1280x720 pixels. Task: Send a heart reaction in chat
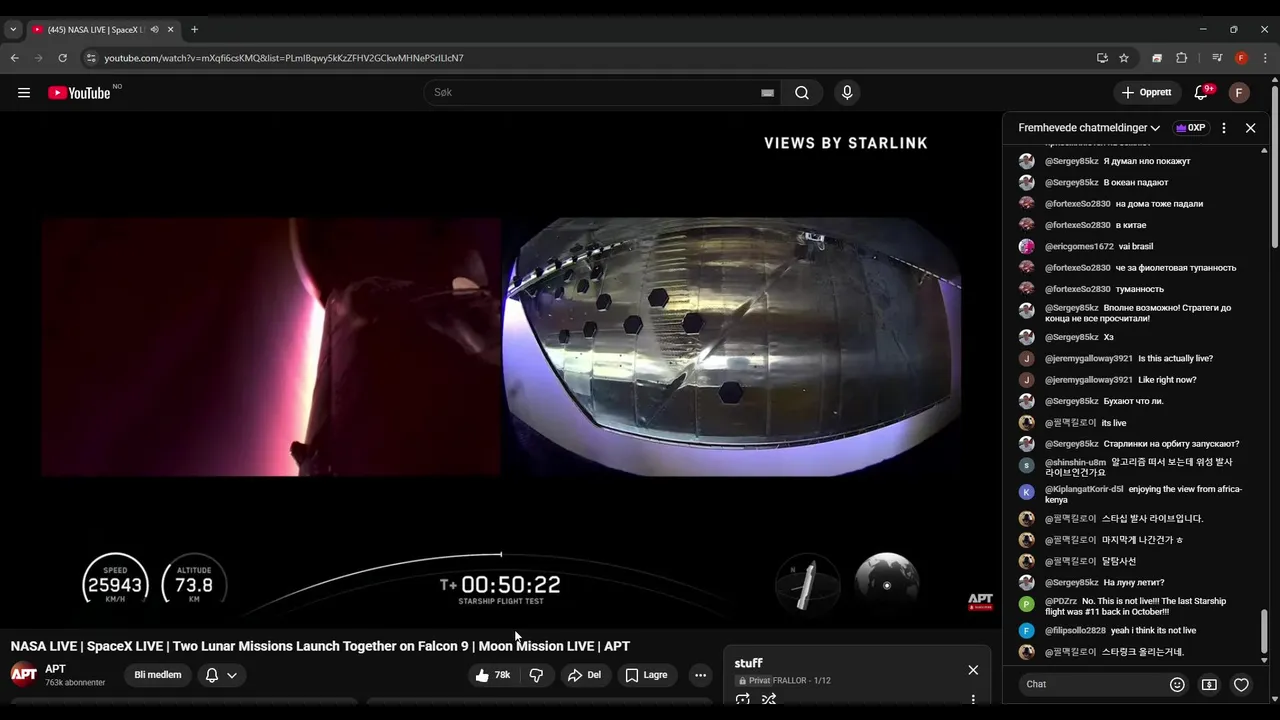1241,684
